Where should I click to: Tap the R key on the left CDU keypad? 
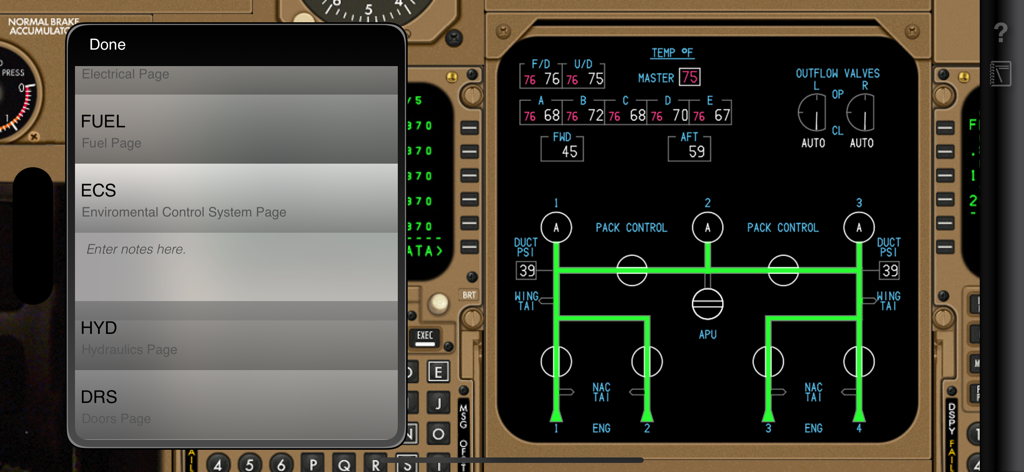pyautogui.click(x=376, y=464)
